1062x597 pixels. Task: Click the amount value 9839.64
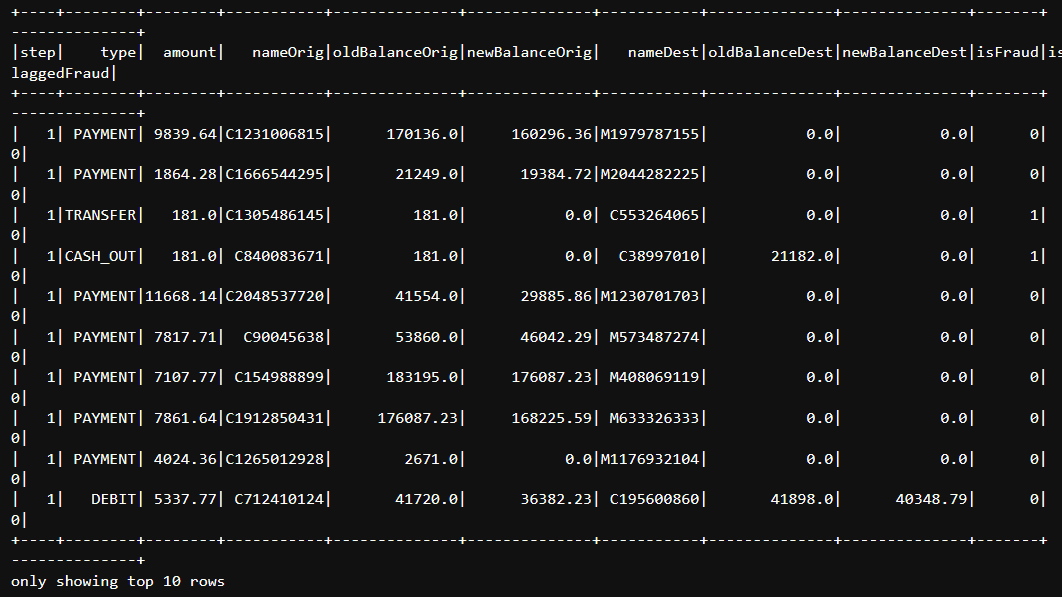[187, 133]
